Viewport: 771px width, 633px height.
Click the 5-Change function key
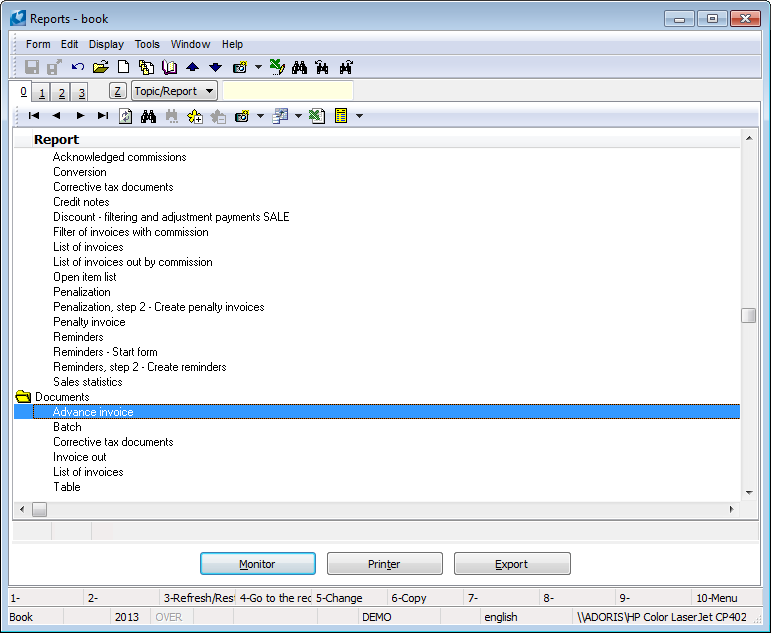click(x=350, y=598)
